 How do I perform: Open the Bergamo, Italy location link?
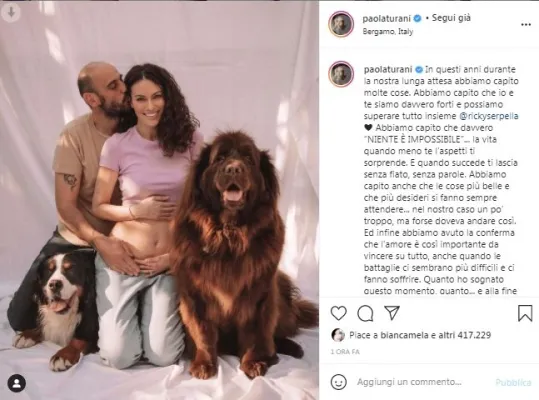[x=388, y=32]
